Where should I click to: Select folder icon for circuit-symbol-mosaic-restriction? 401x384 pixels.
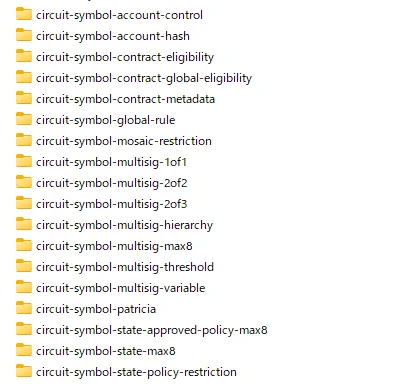tap(24, 140)
